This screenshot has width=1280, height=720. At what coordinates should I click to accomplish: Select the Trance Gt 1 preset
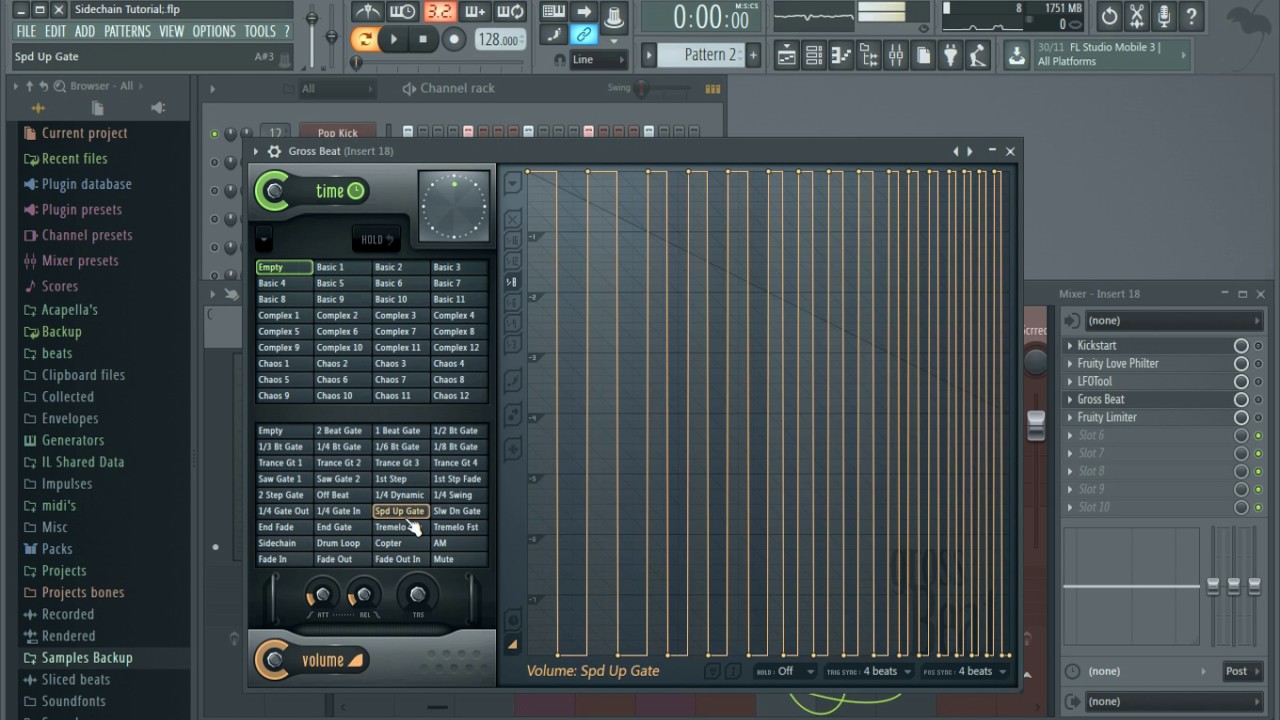tap(284, 463)
